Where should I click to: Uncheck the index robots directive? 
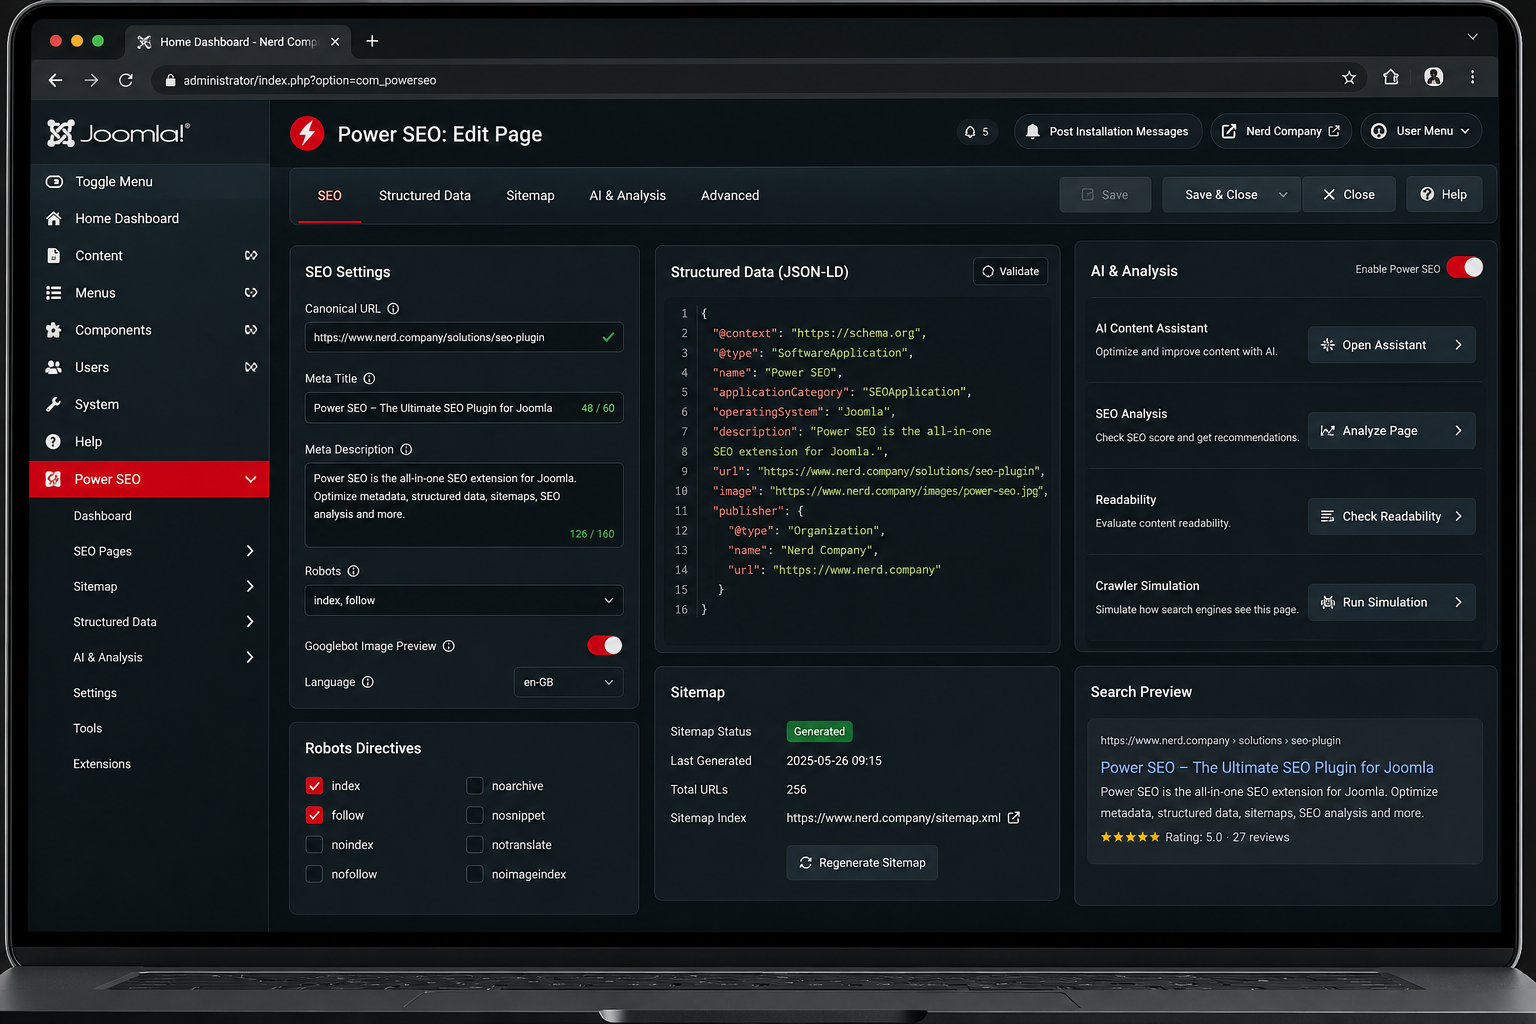[314, 786]
